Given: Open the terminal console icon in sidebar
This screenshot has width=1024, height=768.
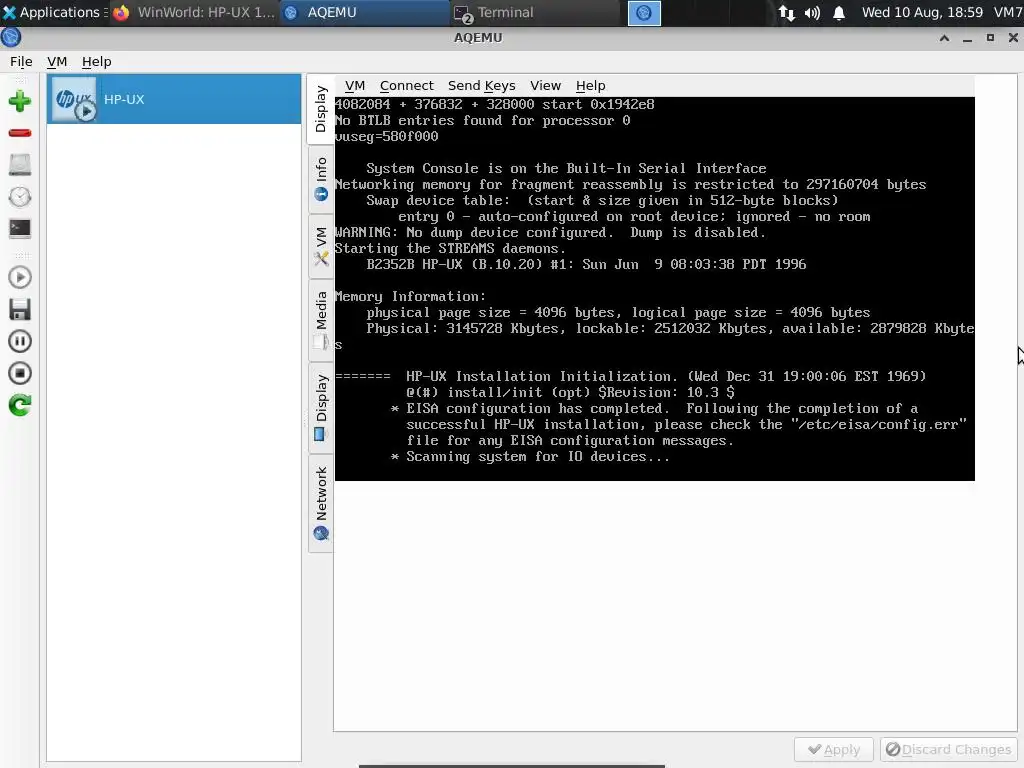Looking at the screenshot, I should pos(20,228).
